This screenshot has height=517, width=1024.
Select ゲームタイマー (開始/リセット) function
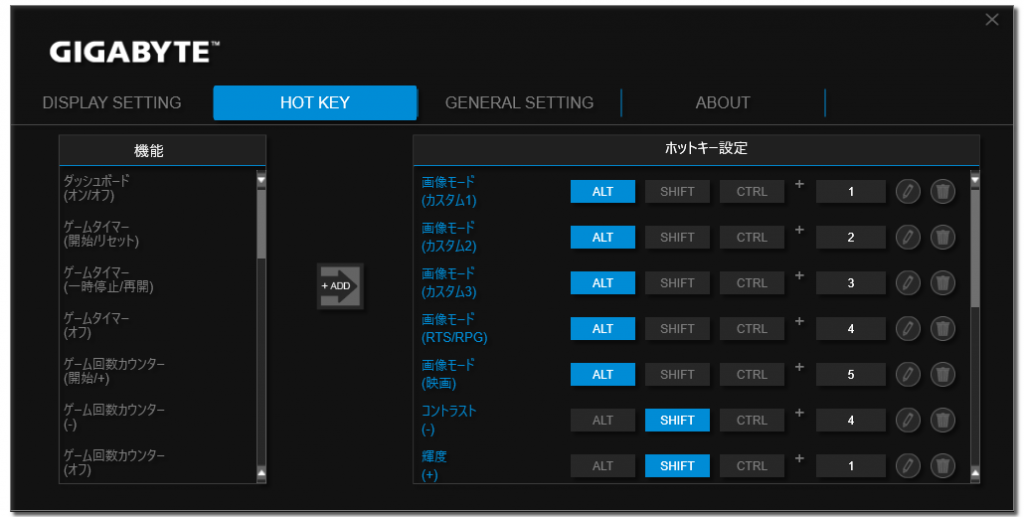[x=101, y=234]
